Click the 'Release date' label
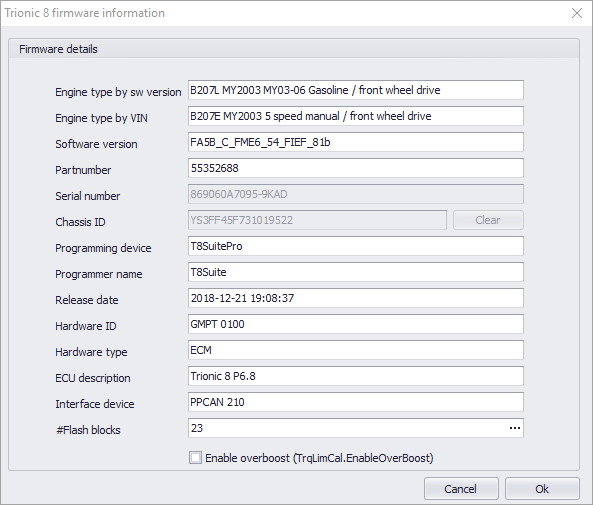Image resolution: width=593 pixels, height=505 pixels. pyautogui.click(x=87, y=300)
